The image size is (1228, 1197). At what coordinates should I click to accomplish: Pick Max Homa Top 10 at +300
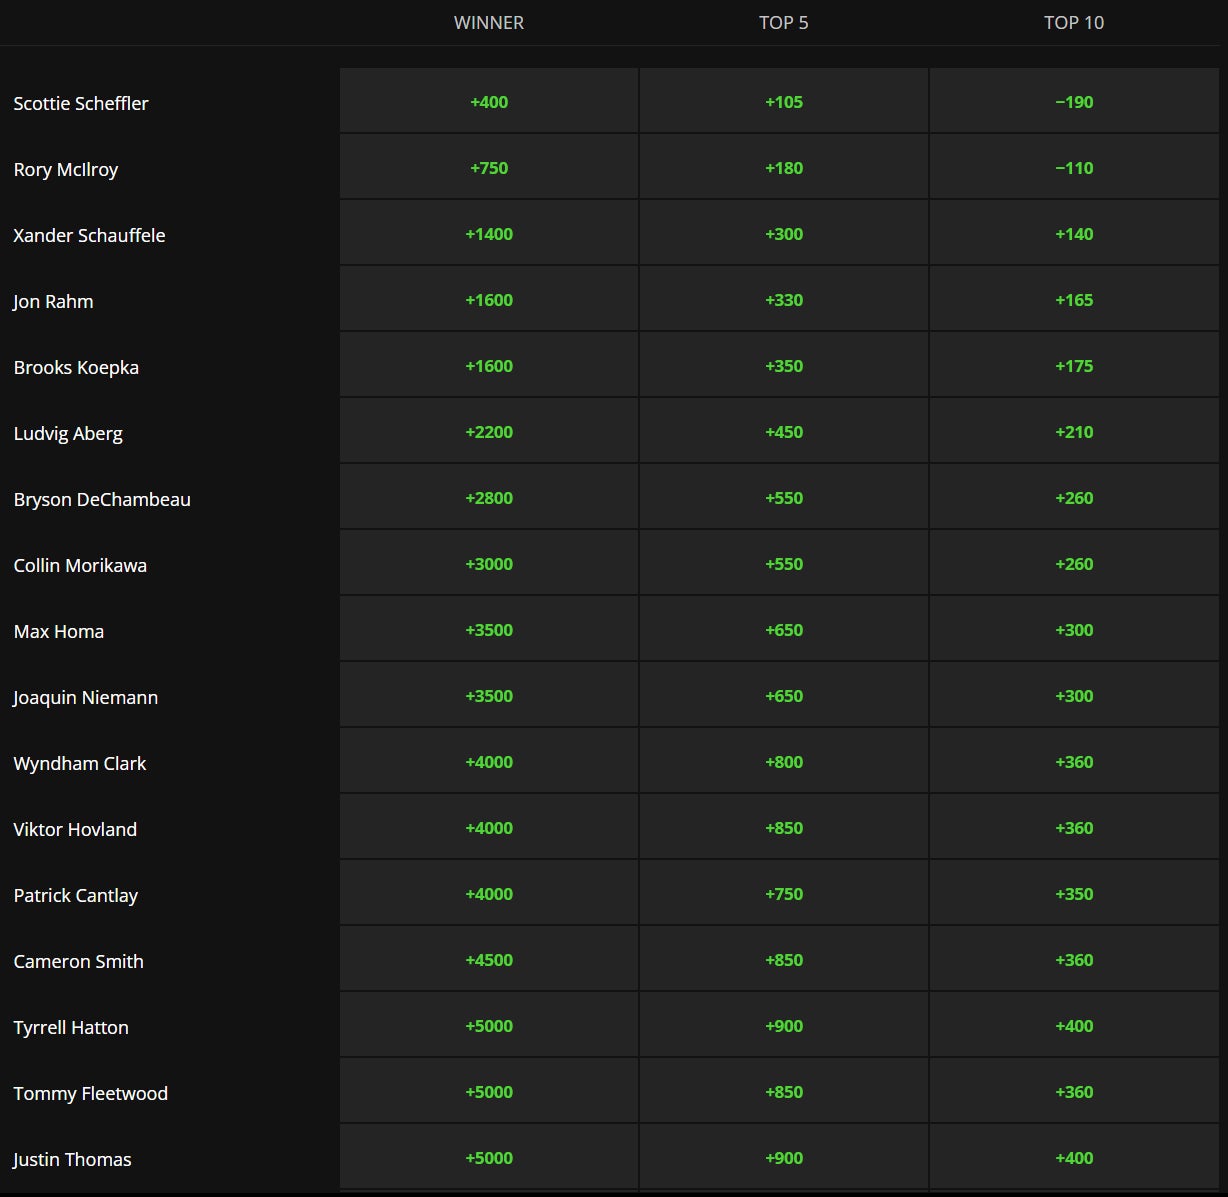[1073, 630]
